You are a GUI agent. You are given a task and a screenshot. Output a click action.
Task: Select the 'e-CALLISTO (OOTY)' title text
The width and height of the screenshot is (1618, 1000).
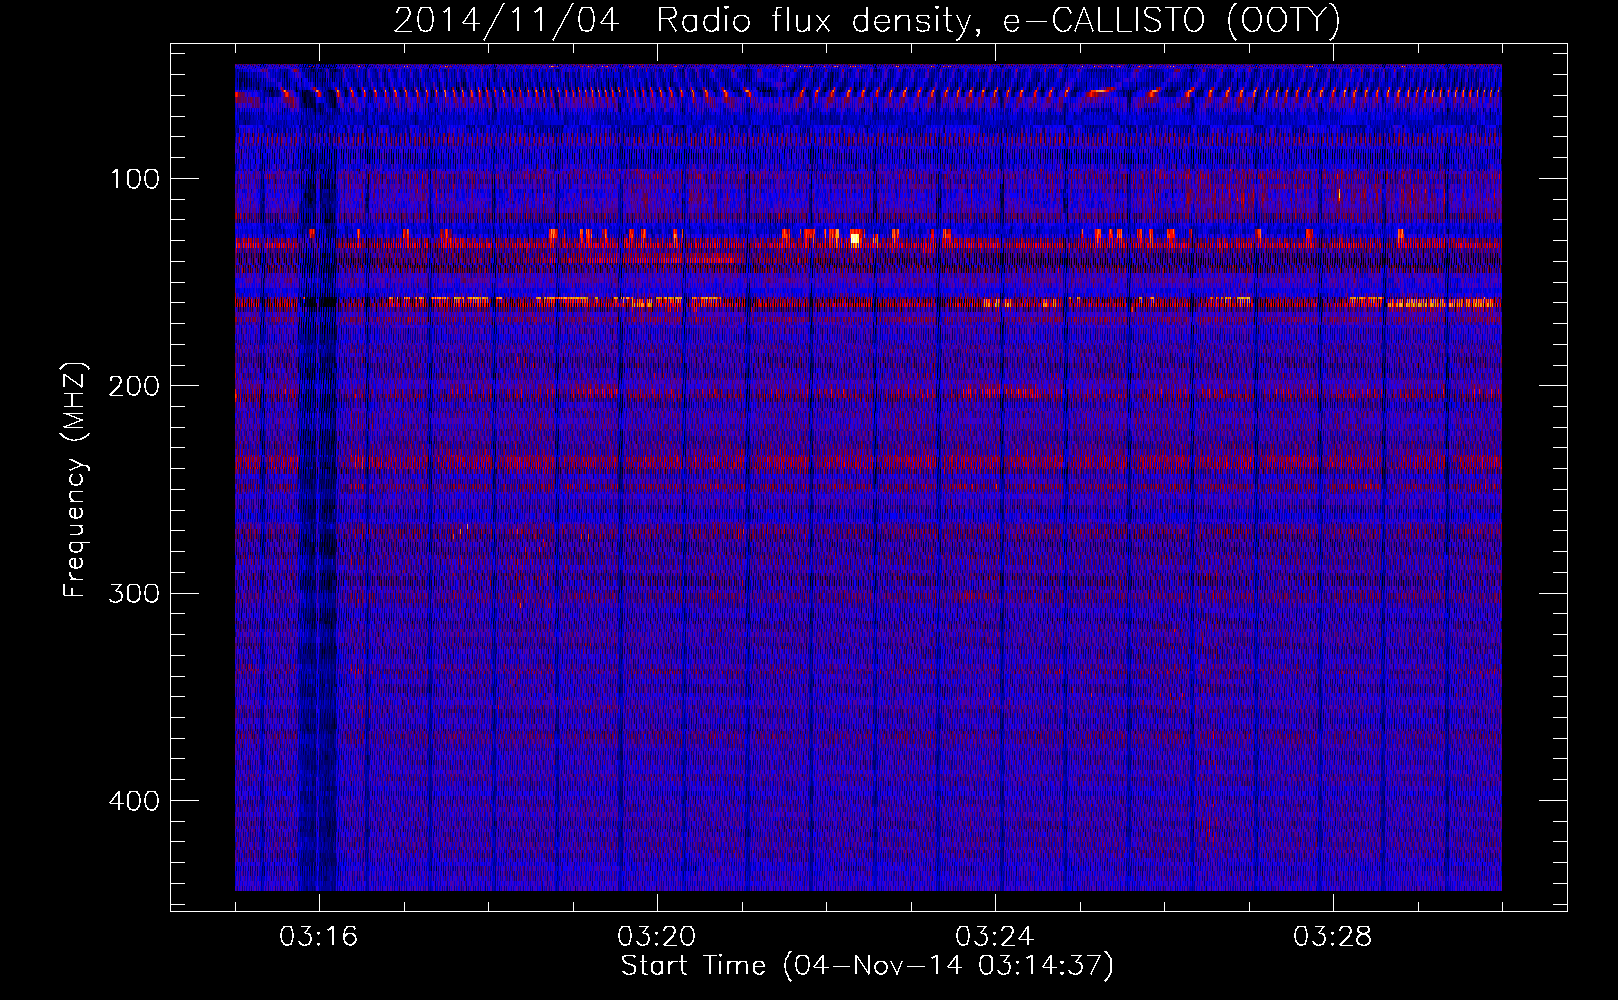coord(1172,21)
